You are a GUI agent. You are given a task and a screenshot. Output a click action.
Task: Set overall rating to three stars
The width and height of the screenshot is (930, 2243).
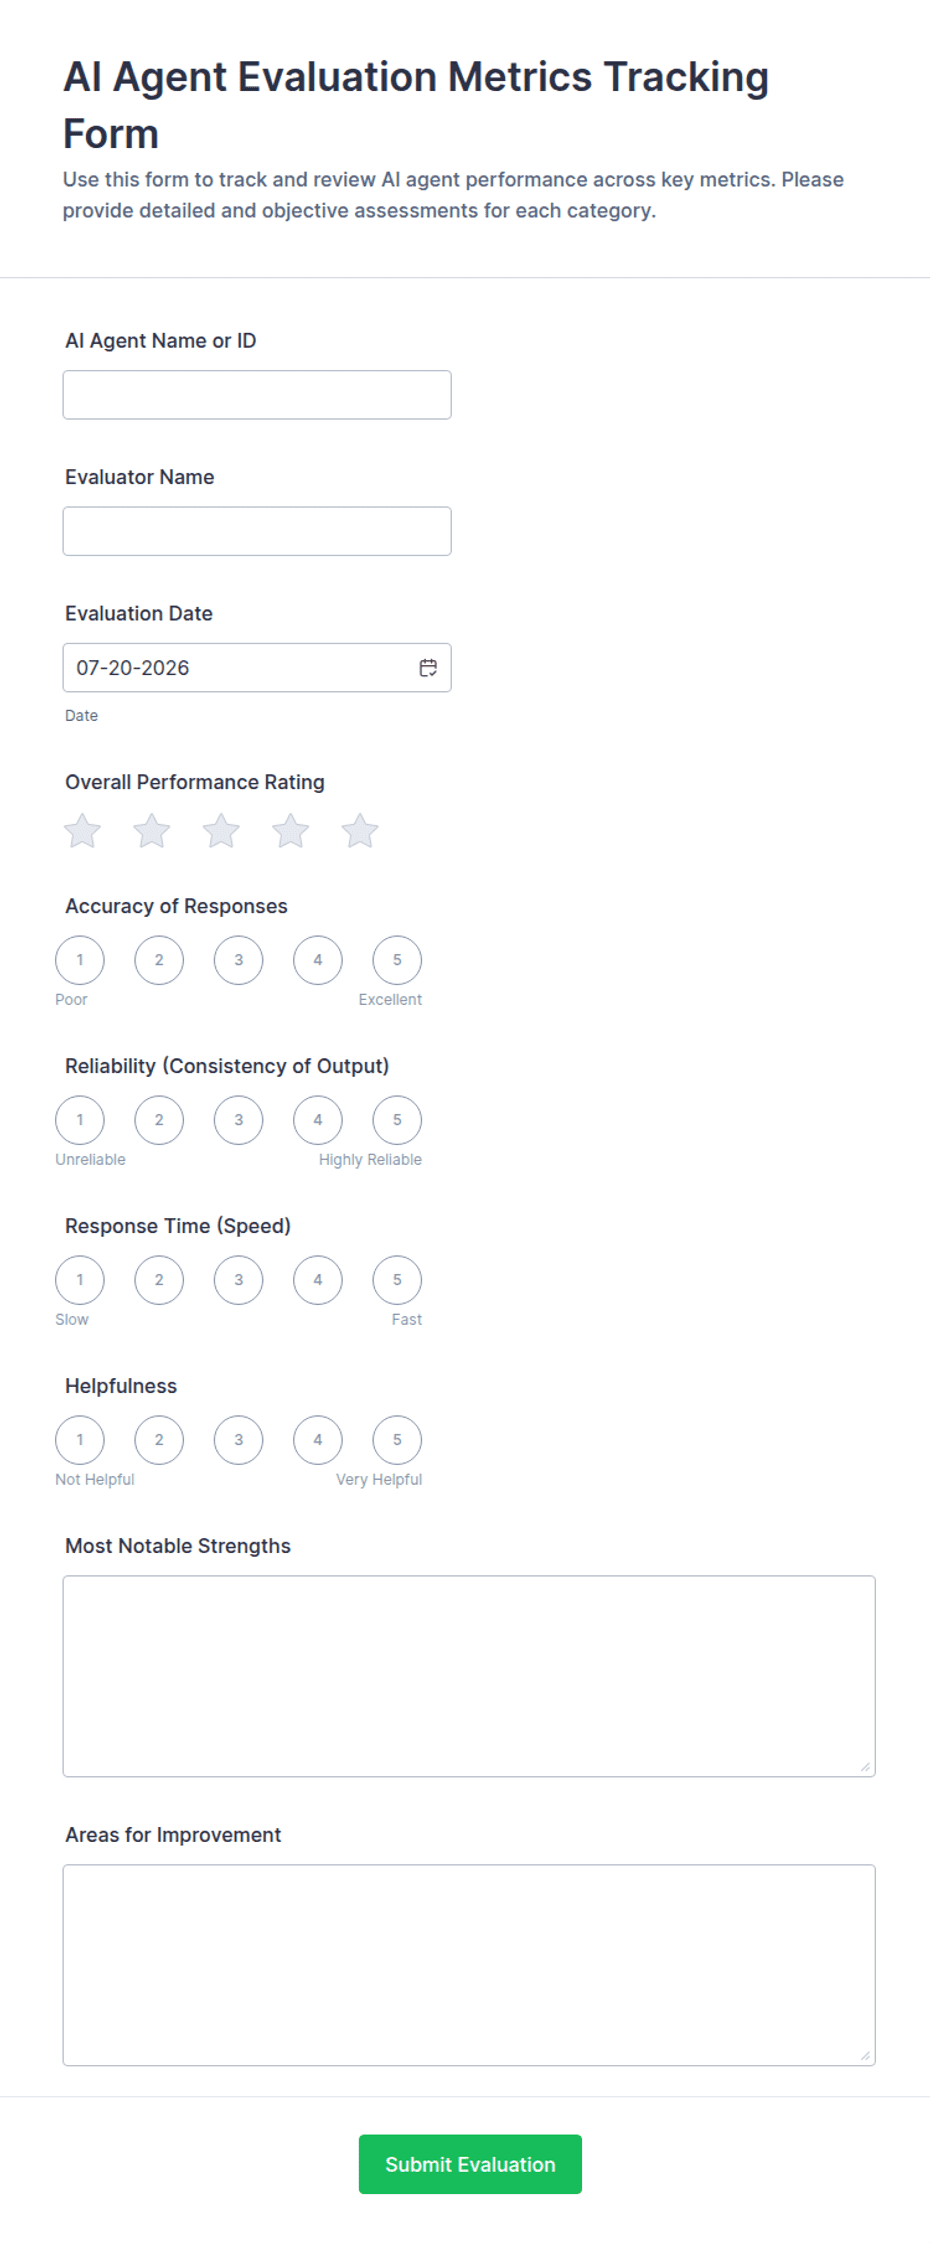coord(221,831)
